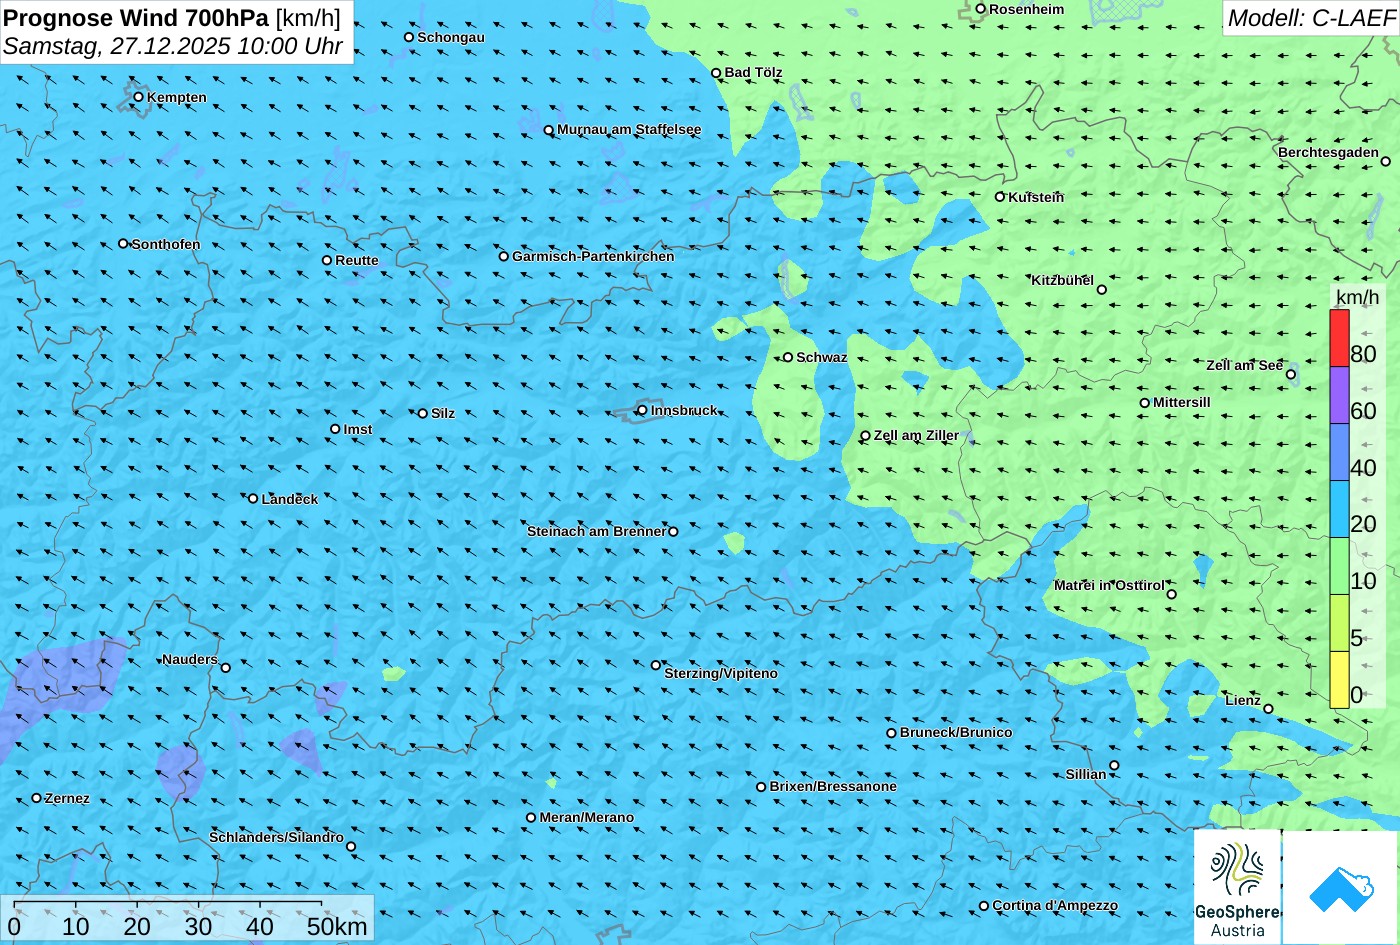Click the "Bruneck/Brunico" town label
The height and width of the screenshot is (945, 1400).
[956, 732]
